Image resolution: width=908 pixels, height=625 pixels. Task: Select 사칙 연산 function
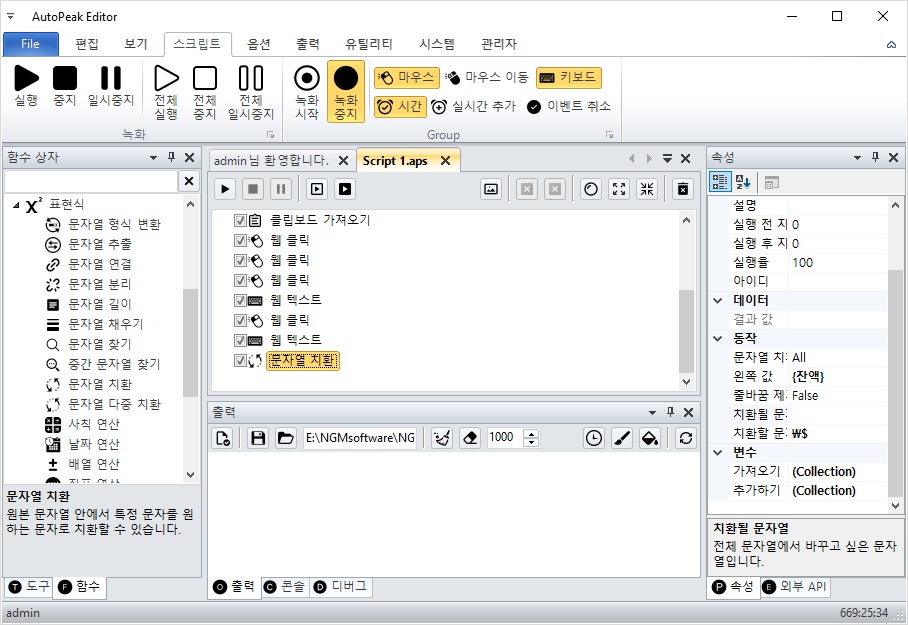tap(94, 425)
